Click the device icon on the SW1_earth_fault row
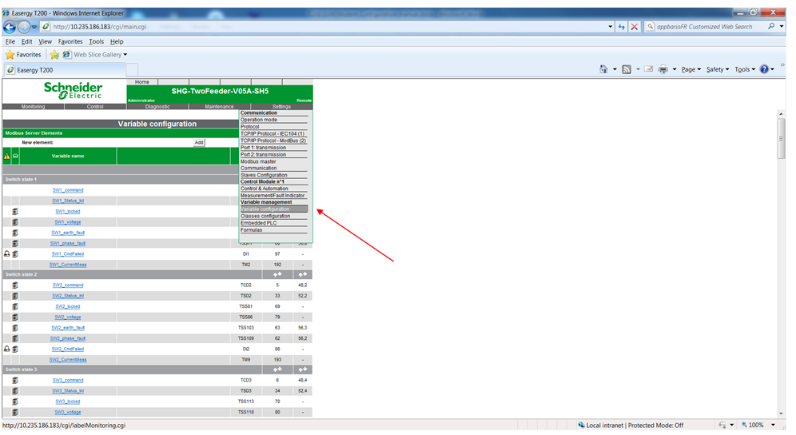This screenshot has width=796, height=435. [x=15, y=233]
